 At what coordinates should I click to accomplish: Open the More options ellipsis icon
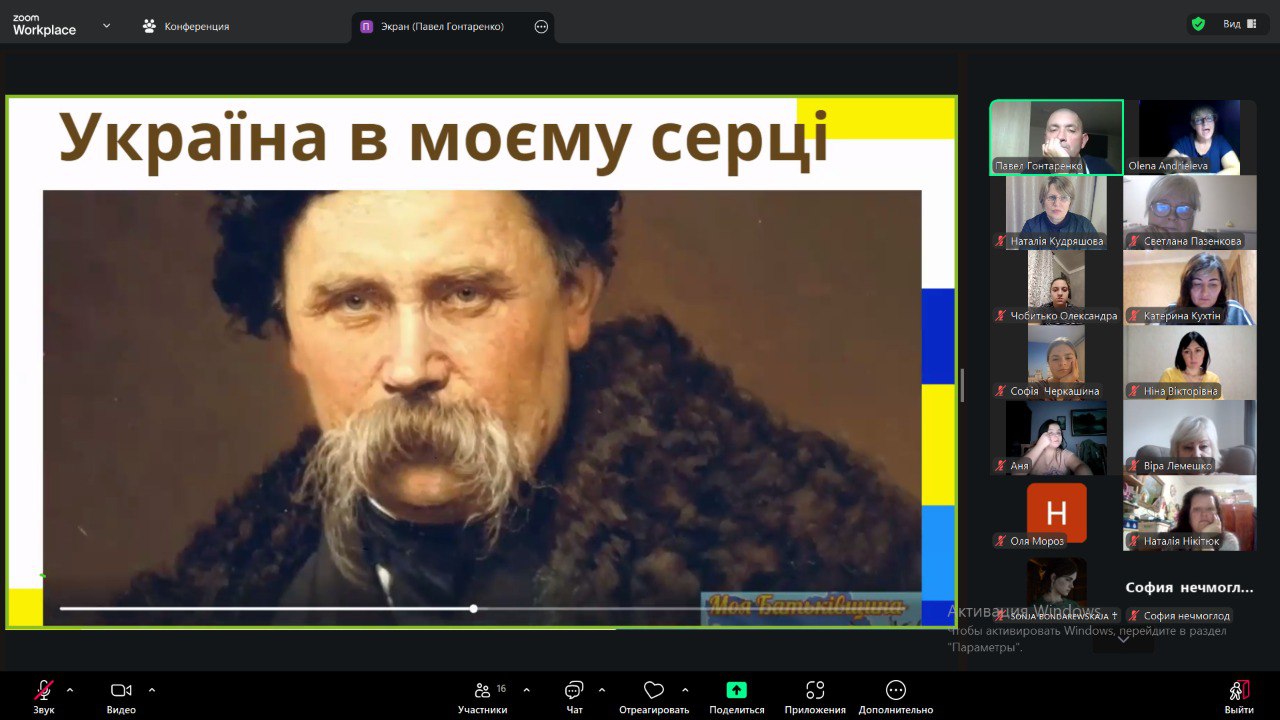point(896,690)
